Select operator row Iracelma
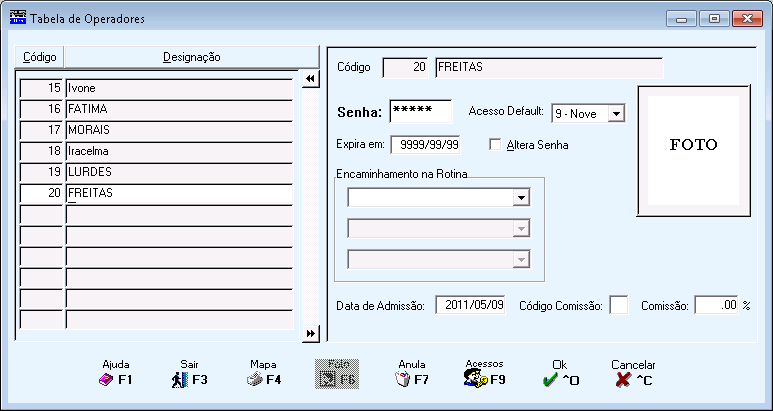Viewport: 773px width, 411px height. [x=179, y=151]
